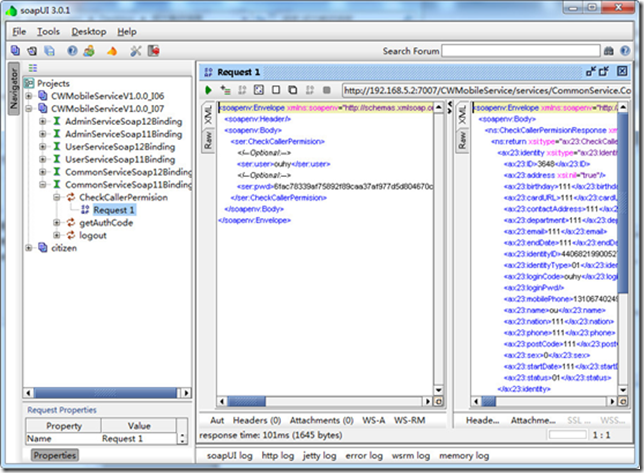
Task: Open the Desktop menu
Action: pos(88,32)
